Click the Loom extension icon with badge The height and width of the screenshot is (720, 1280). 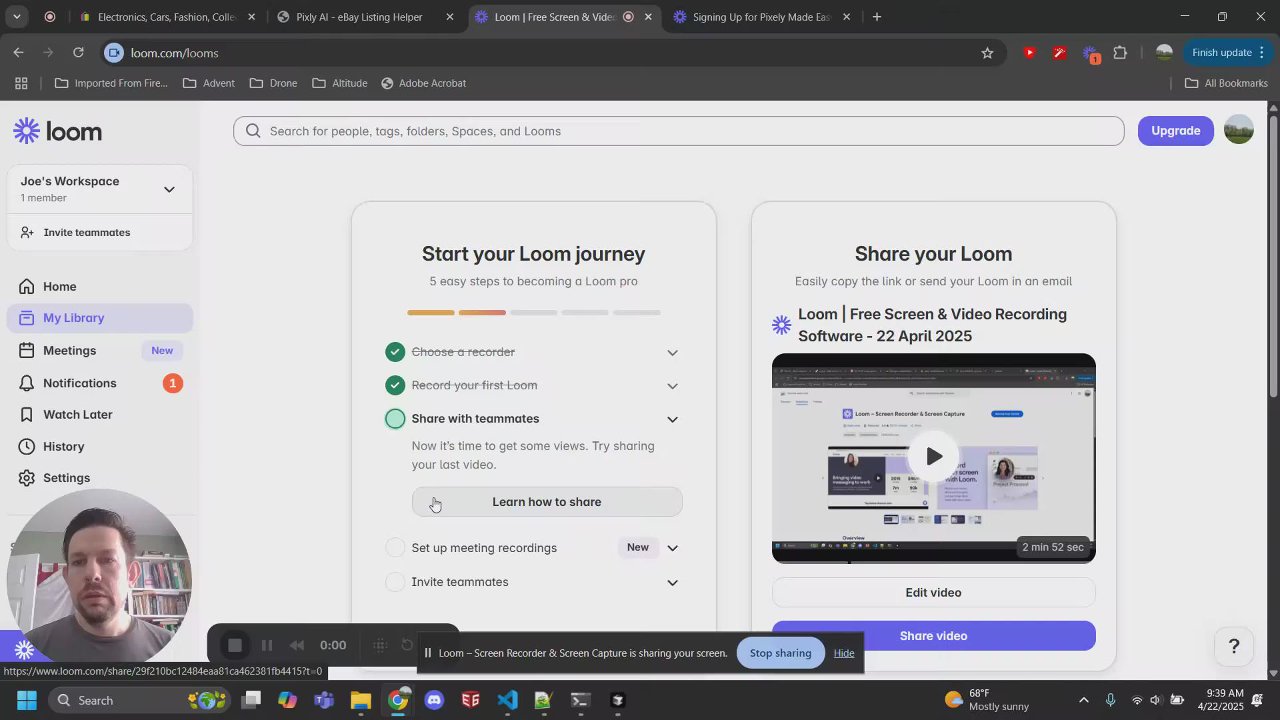[1090, 54]
